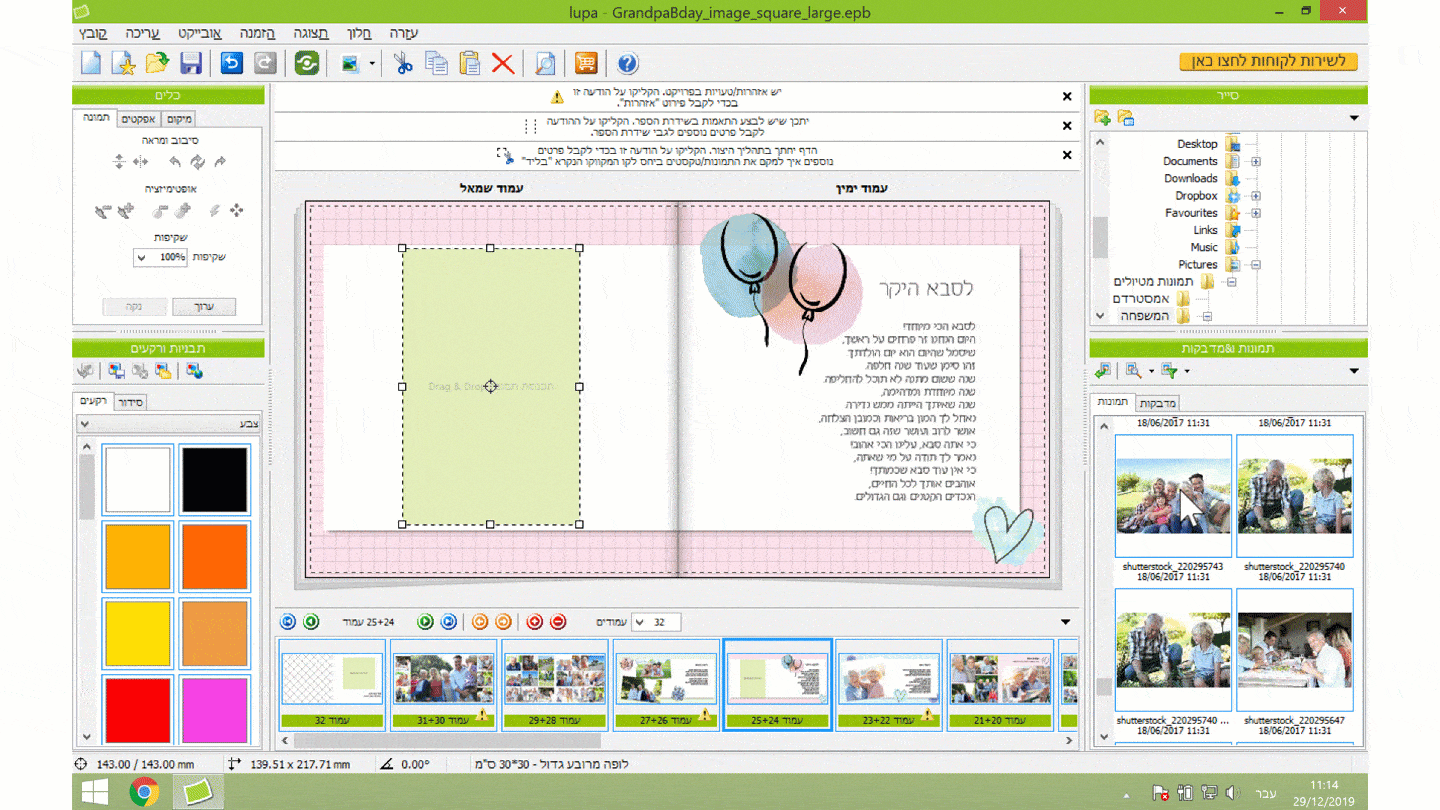This screenshot has width=1440, height=810.
Task: Click the green sync refresh icon
Action: [x=307, y=63]
